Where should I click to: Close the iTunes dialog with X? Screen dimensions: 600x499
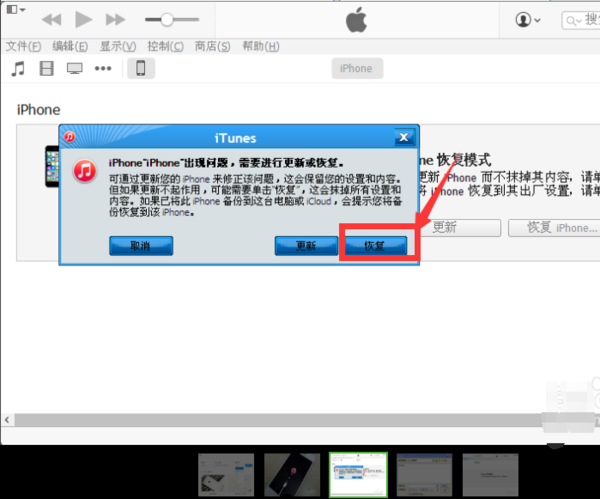(404, 137)
